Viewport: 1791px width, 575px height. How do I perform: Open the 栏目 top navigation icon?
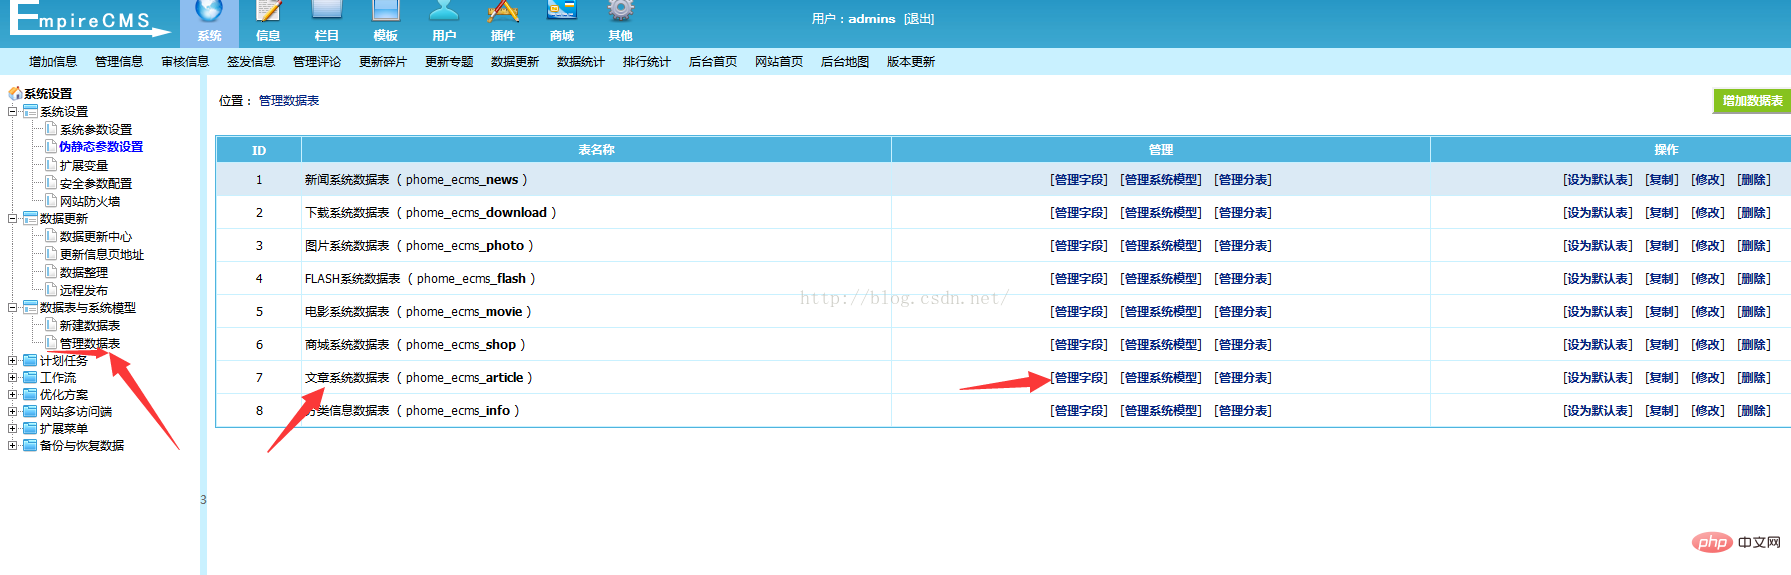[x=327, y=22]
